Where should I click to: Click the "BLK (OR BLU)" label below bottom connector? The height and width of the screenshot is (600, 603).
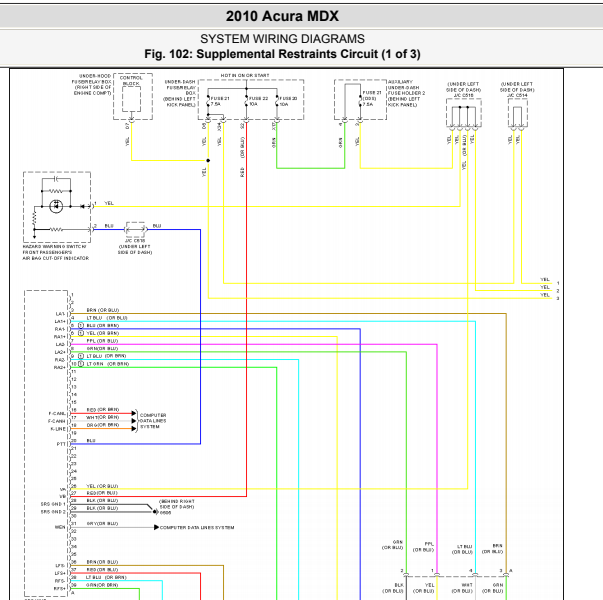pyautogui.click(x=393, y=588)
